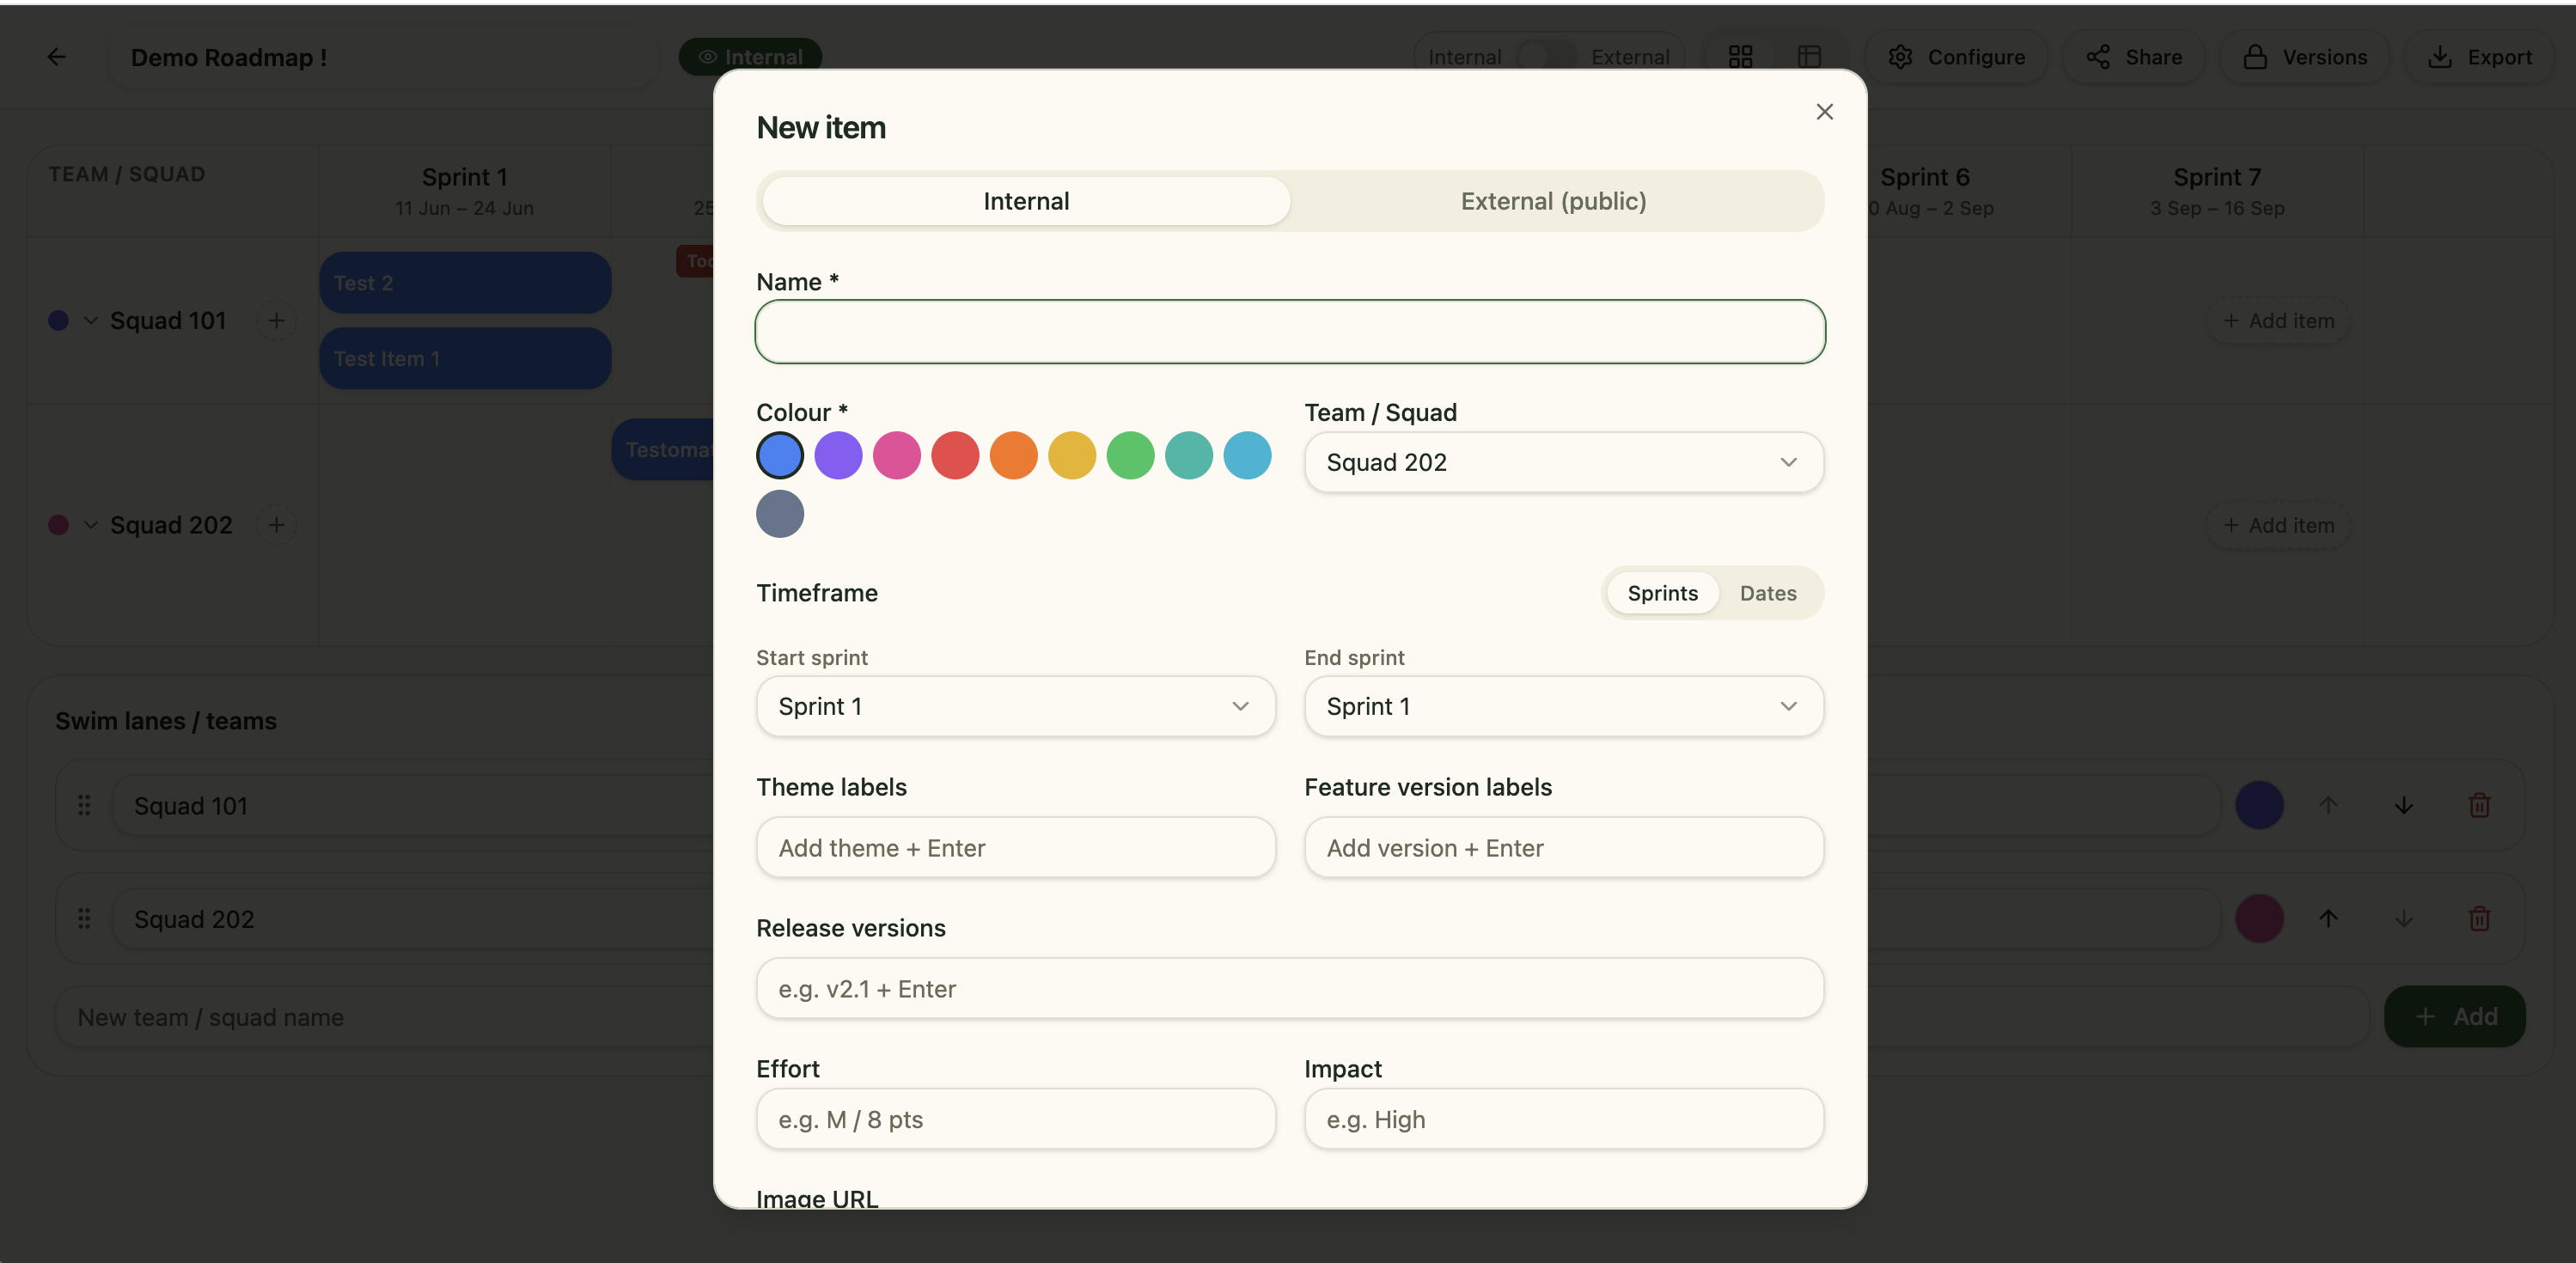The height and width of the screenshot is (1263, 2576).
Task: Open the Team / Squad dropdown
Action: [1564, 462]
